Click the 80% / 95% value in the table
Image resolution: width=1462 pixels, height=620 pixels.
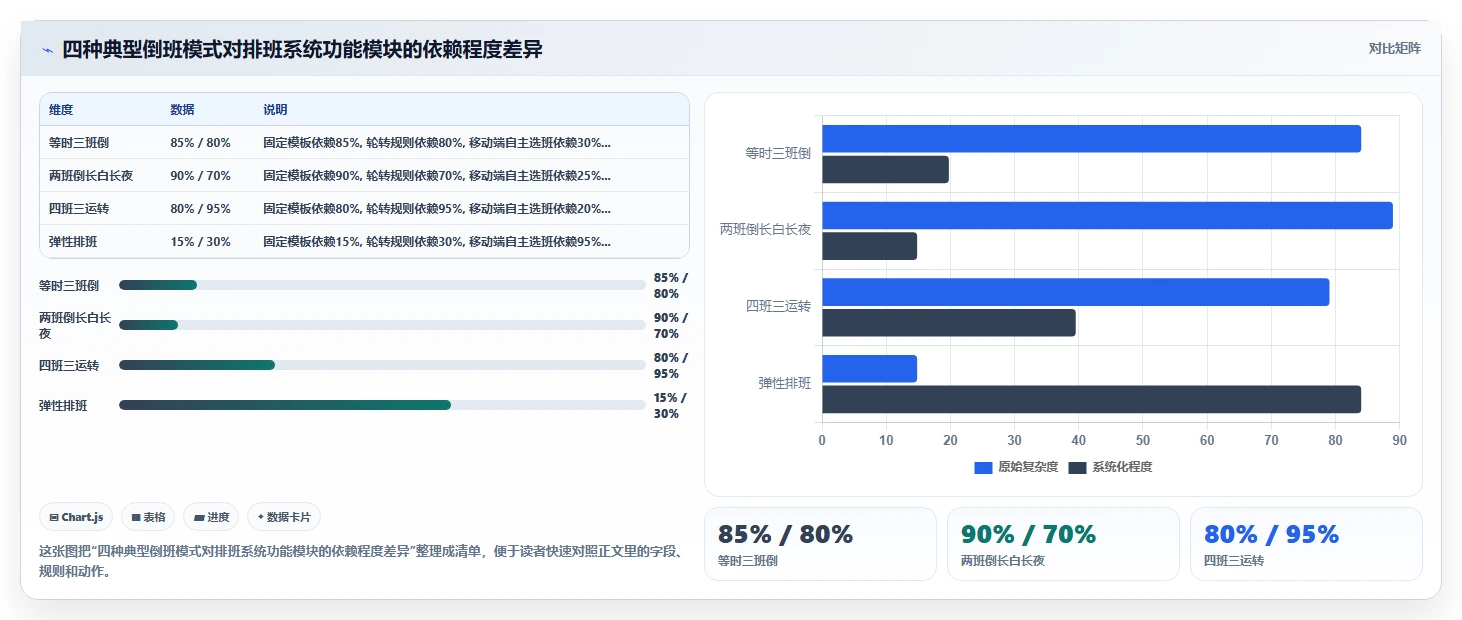click(200, 208)
